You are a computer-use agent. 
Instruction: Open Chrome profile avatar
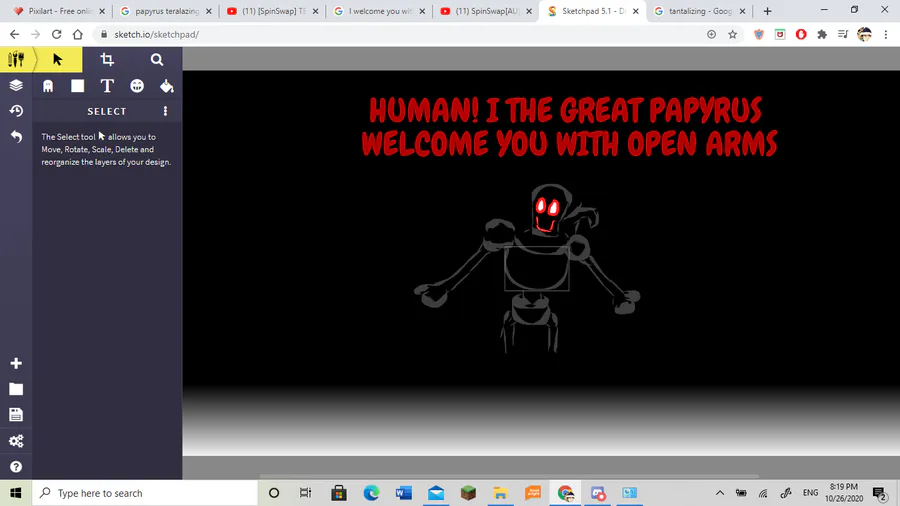[864, 34]
